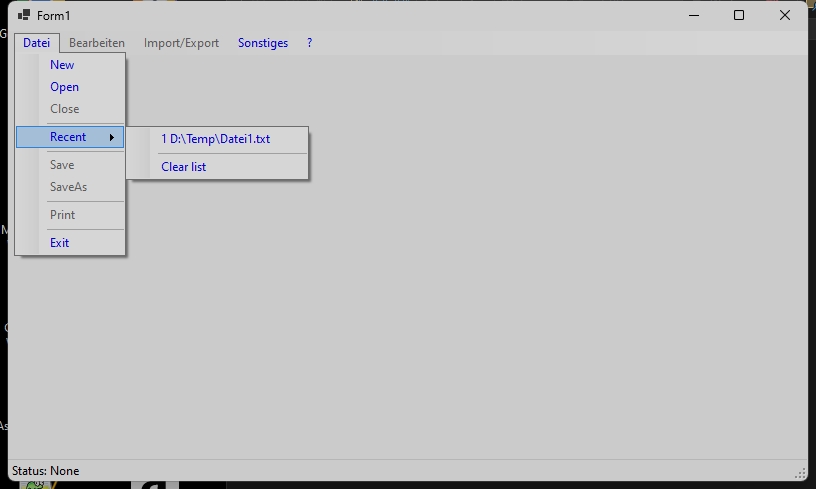Open the Bearbeiten menu

[x=97, y=43]
